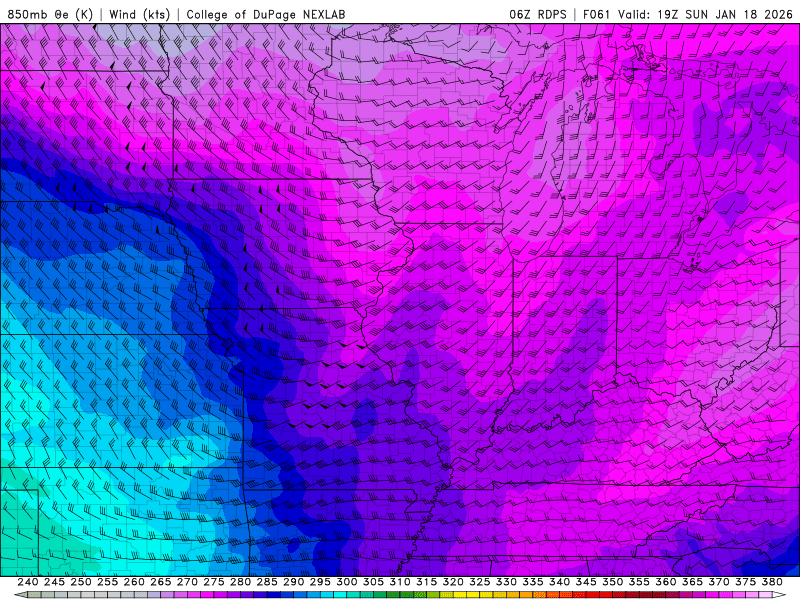Select the "College of DuPage NEXLAB" text
Screen dimensions: 800x600
[x=265, y=14]
